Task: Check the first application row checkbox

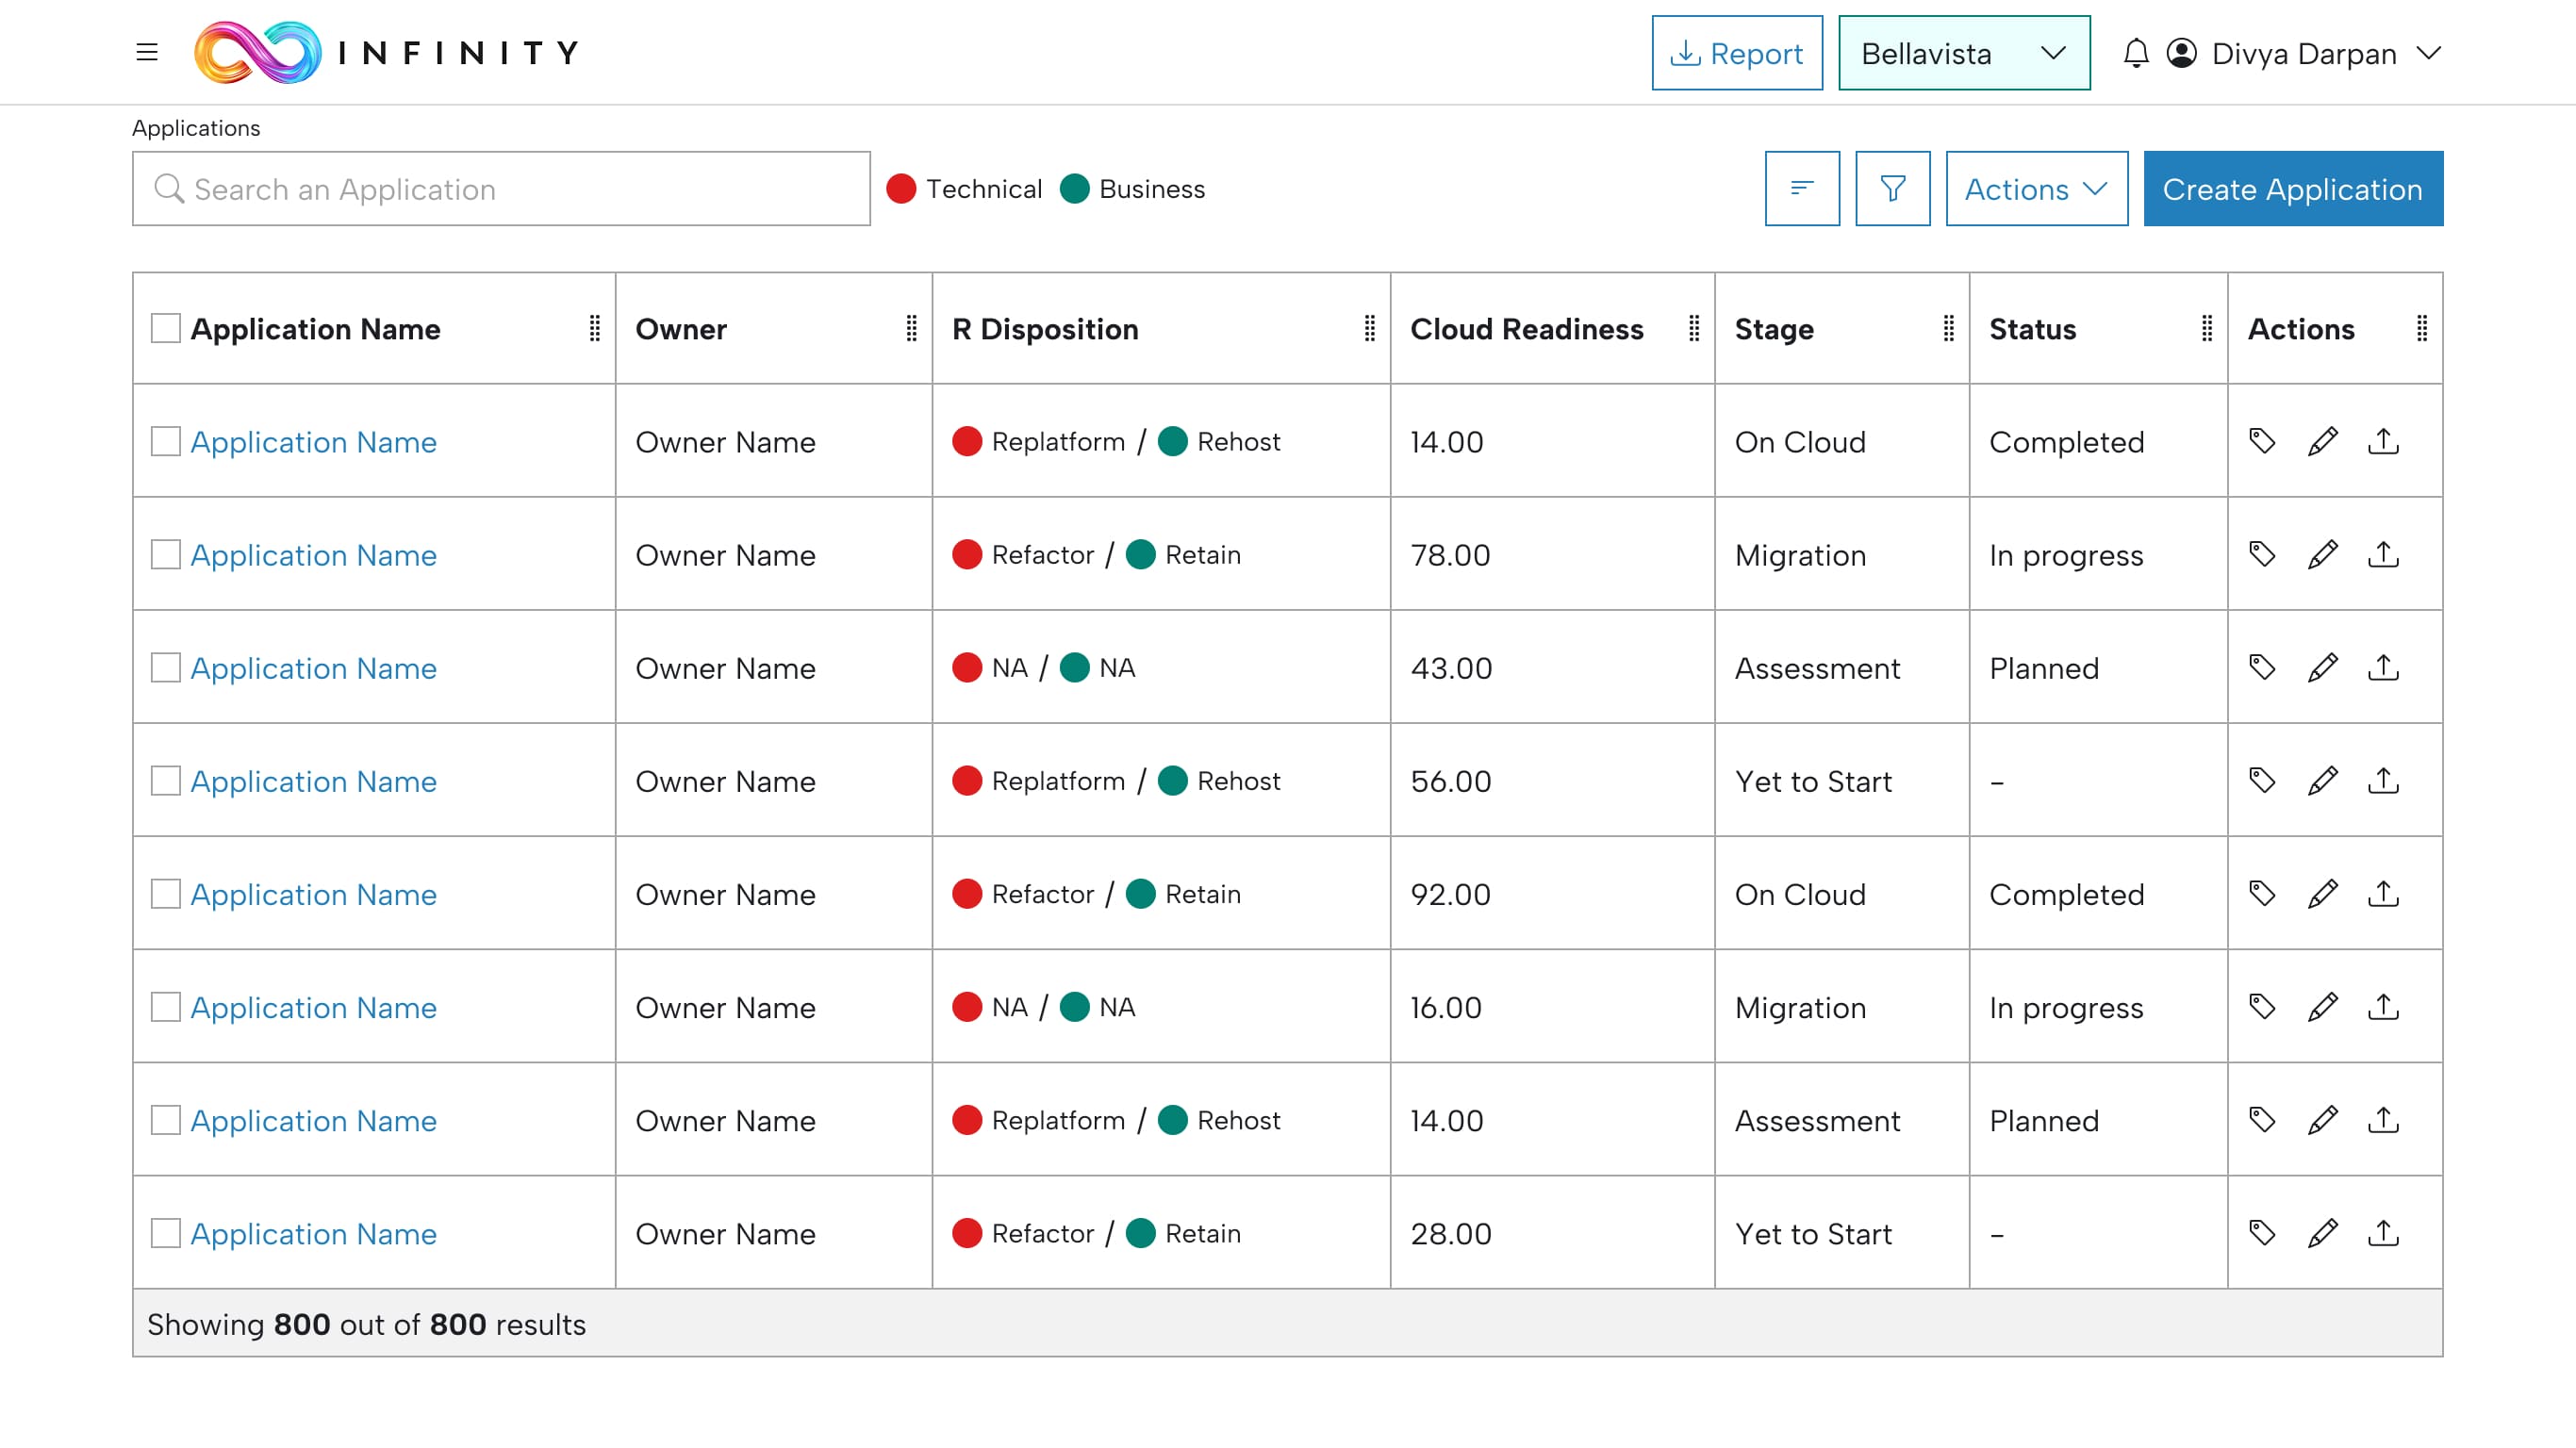Action: pos(166,442)
